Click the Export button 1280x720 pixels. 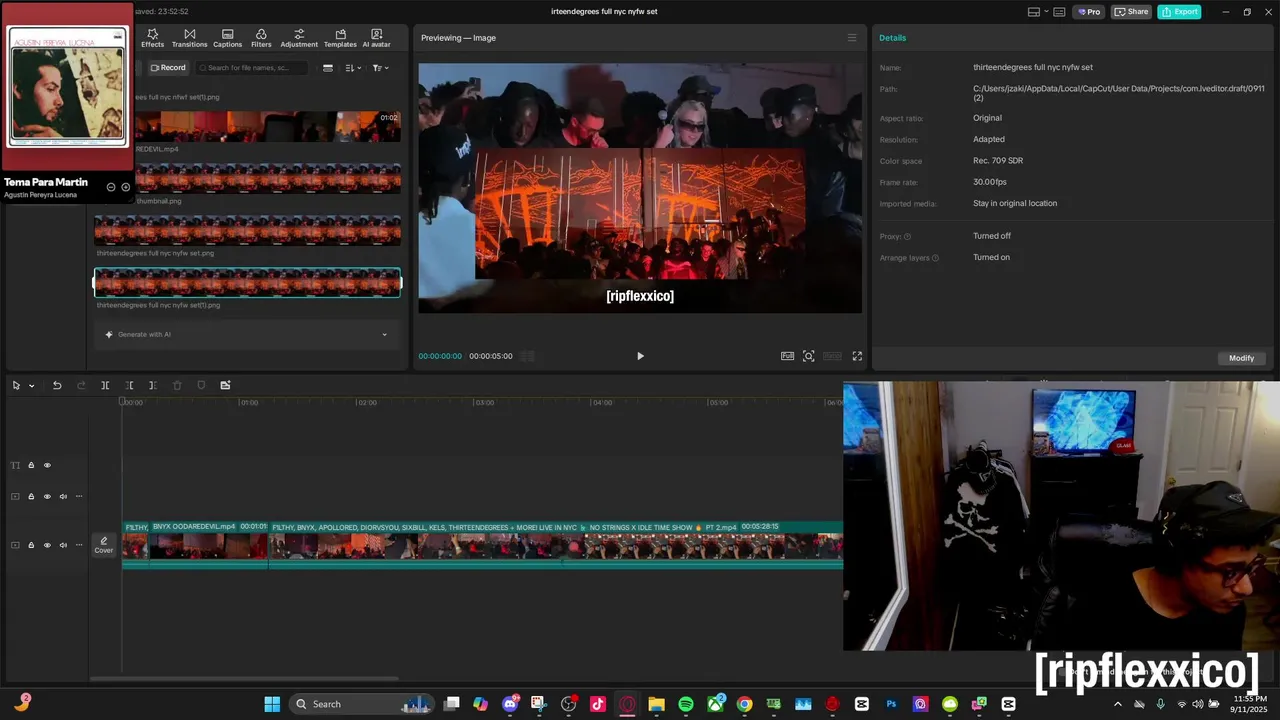(1180, 12)
